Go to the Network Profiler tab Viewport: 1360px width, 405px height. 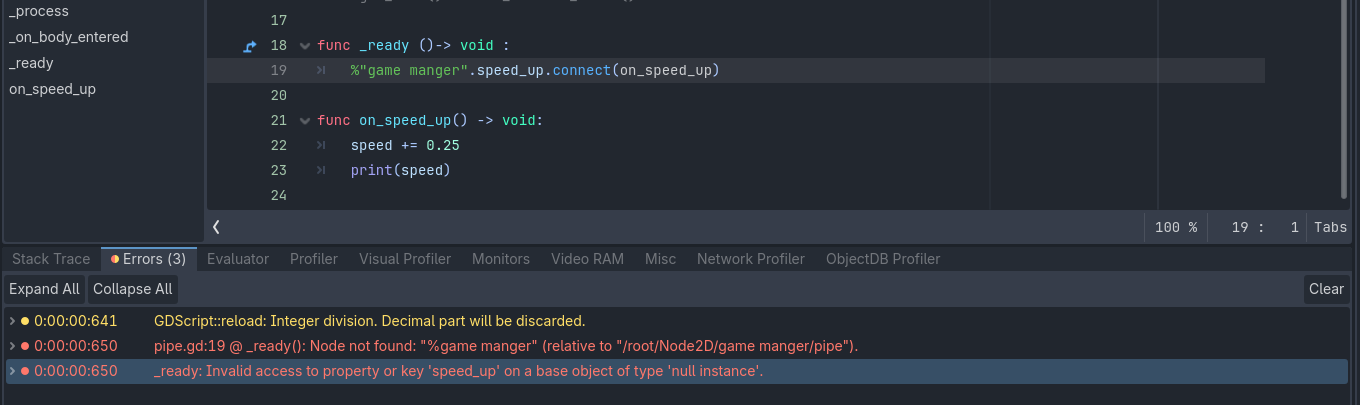751,259
